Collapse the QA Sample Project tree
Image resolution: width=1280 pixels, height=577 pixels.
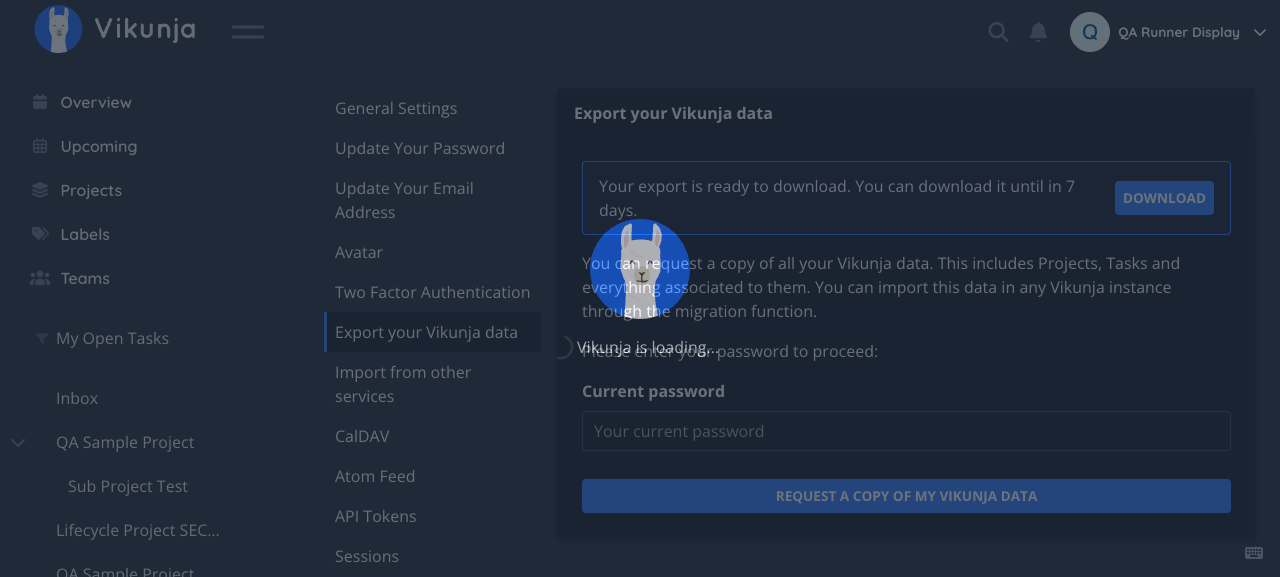pyautogui.click(x=18, y=442)
